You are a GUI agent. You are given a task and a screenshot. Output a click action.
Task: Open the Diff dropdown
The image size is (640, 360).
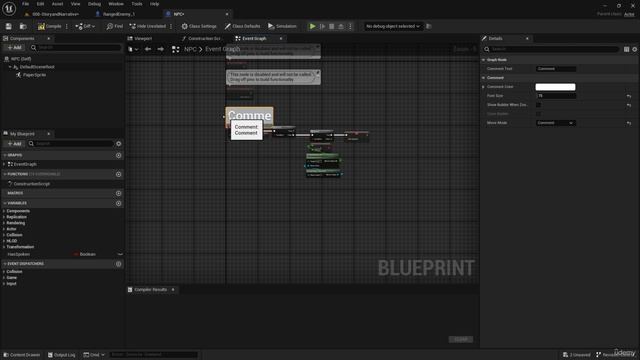pos(85,26)
